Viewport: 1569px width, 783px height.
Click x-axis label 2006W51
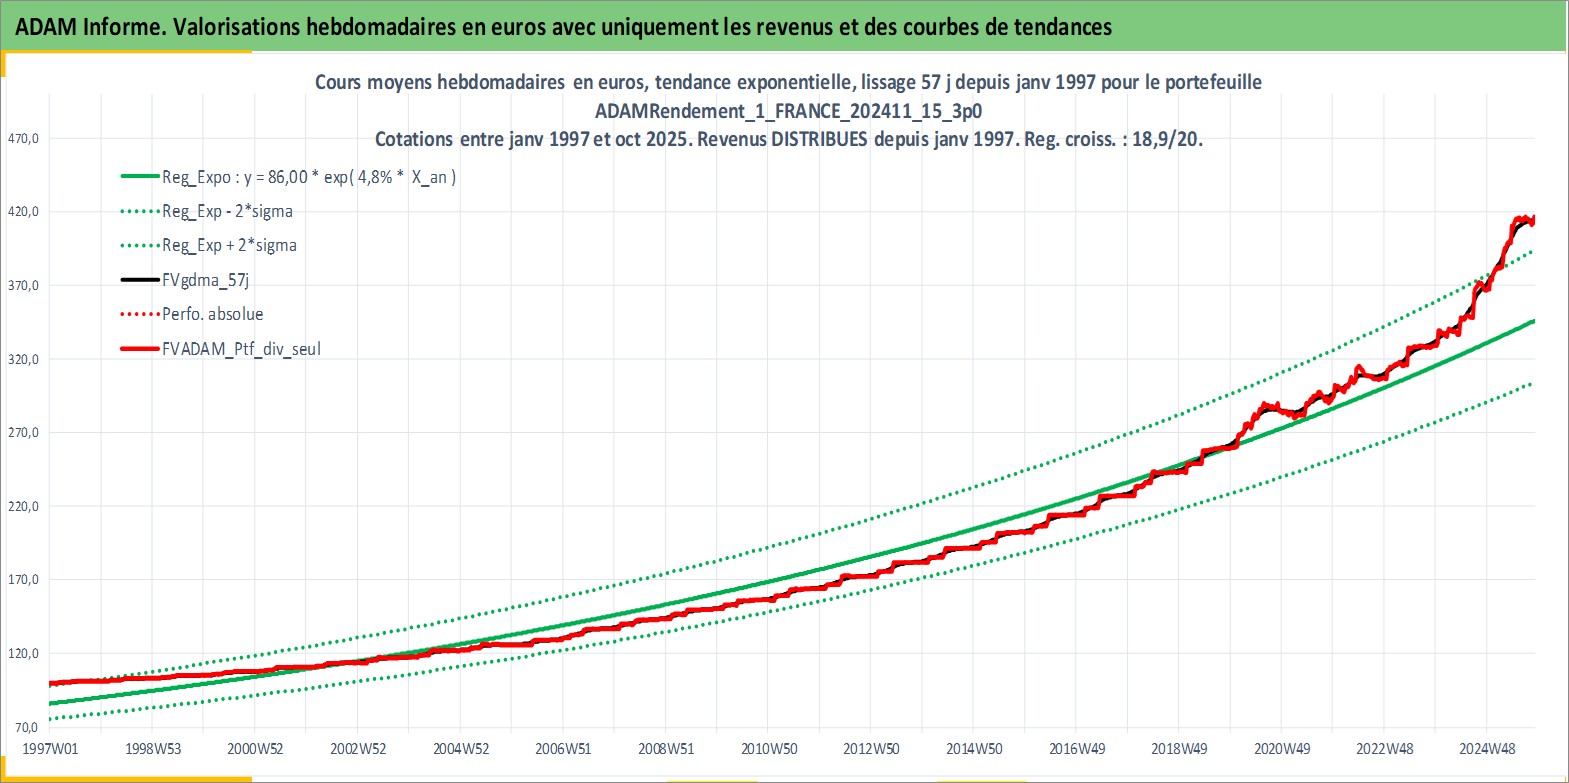(x=563, y=748)
